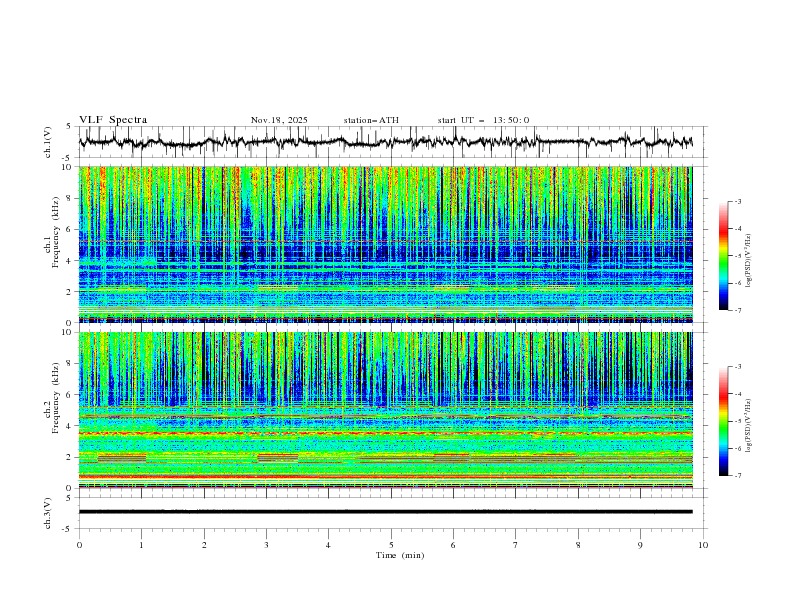Click inside the ch.1 spectrogram panel
Screen dimensions: 792x612
(x=385, y=244)
